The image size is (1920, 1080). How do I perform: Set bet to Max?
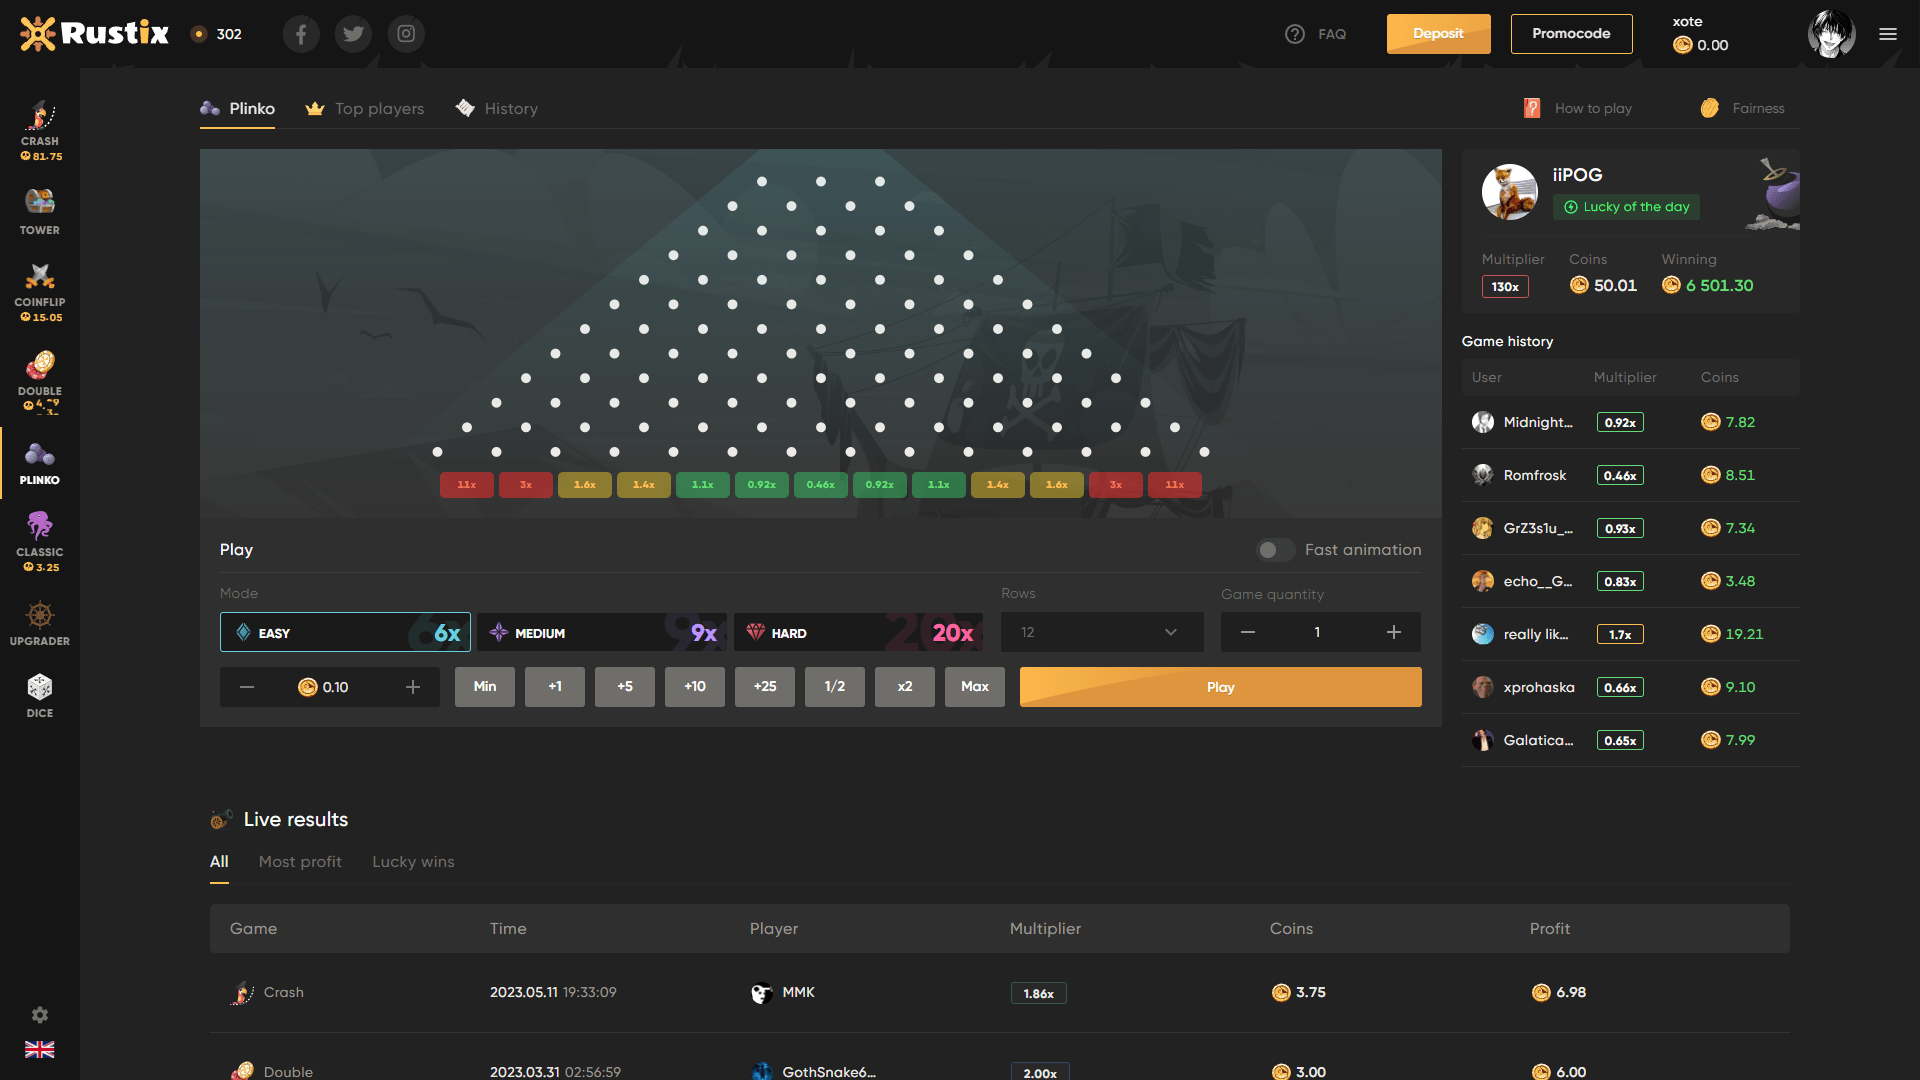click(x=975, y=687)
